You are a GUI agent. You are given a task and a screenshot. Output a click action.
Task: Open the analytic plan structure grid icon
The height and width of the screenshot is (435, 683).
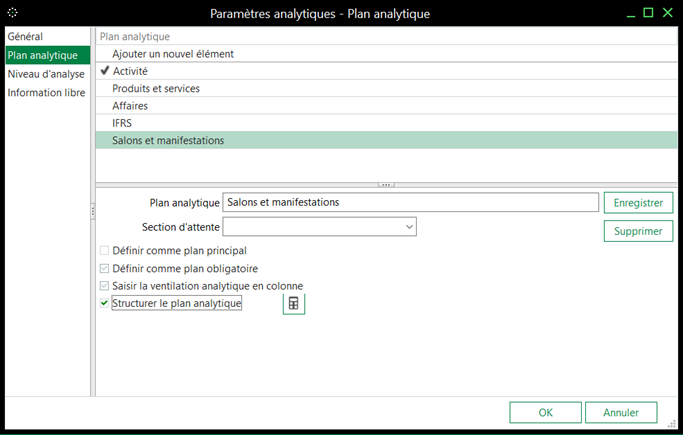click(x=293, y=304)
